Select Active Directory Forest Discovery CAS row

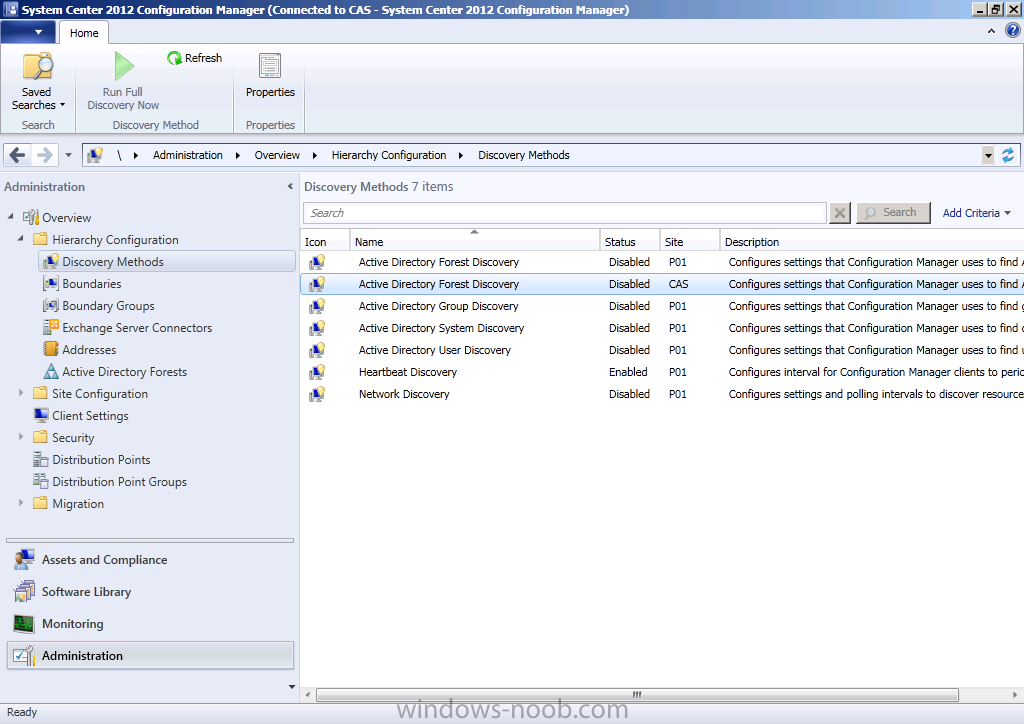pos(662,284)
